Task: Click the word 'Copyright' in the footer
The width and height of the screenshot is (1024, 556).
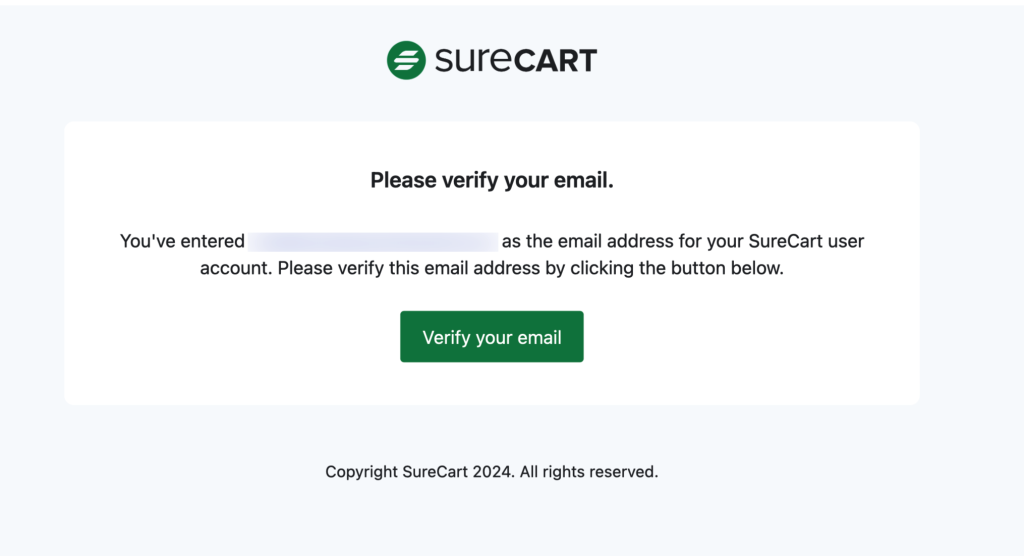Action: click(361, 472)
